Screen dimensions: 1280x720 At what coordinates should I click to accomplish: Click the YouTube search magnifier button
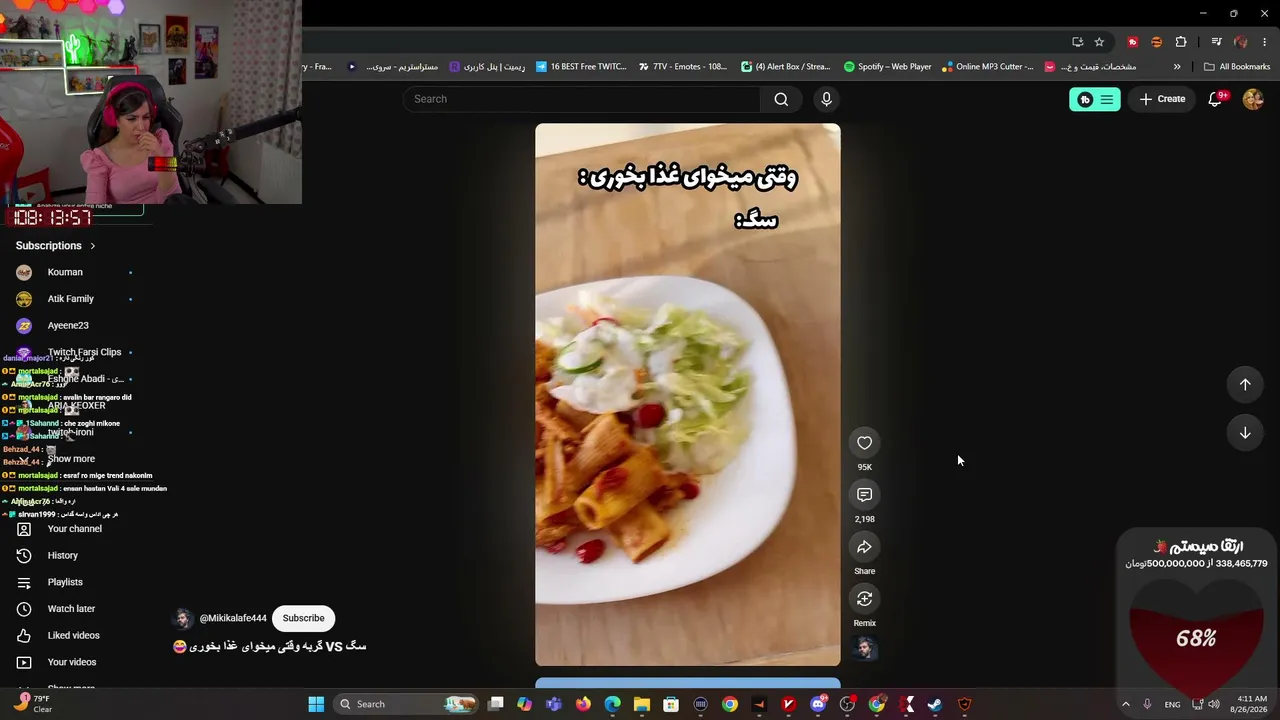click(x=781, y=99)
